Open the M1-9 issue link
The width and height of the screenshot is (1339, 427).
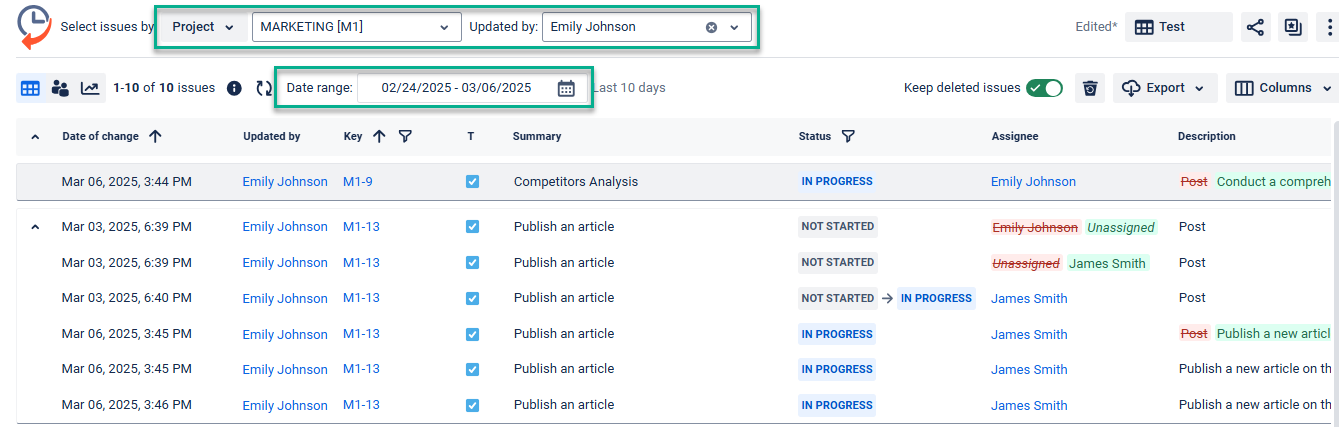(357, 182)
